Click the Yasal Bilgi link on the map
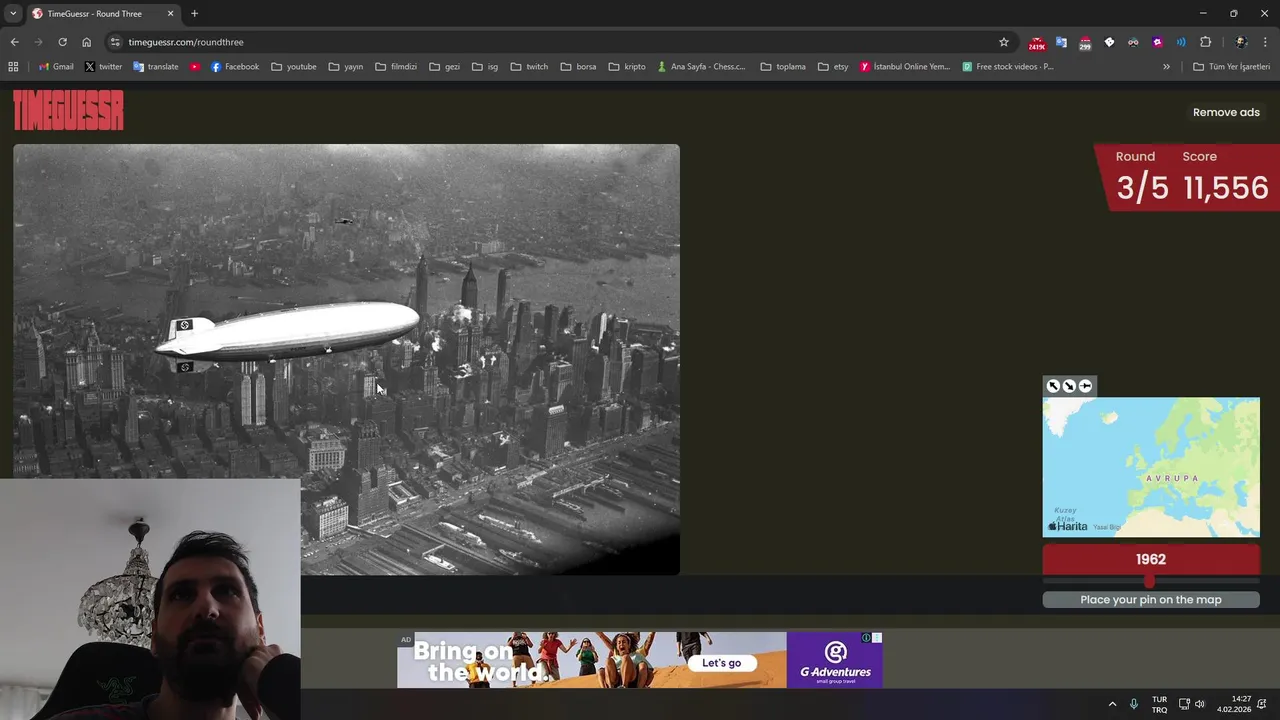 1107,527
